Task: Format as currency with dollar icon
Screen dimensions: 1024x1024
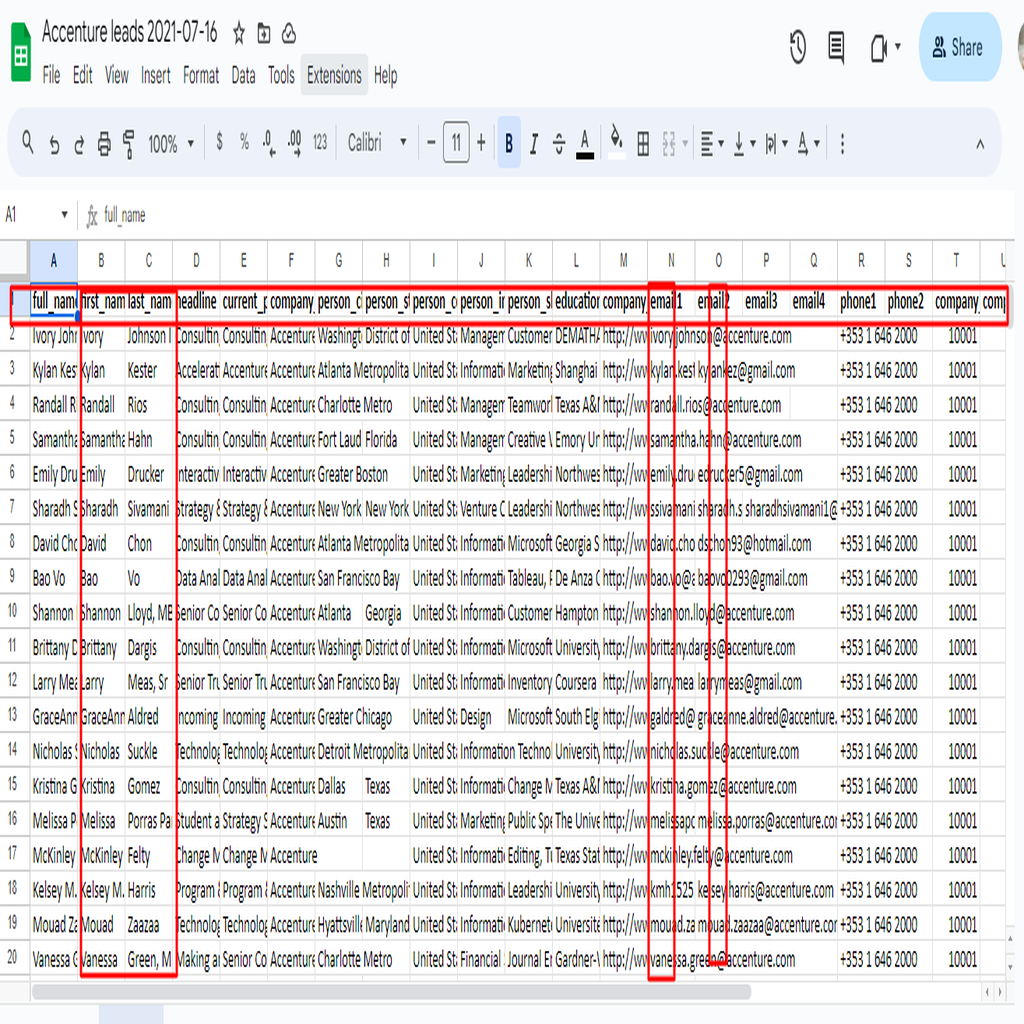Action: [x=219, y=141]
